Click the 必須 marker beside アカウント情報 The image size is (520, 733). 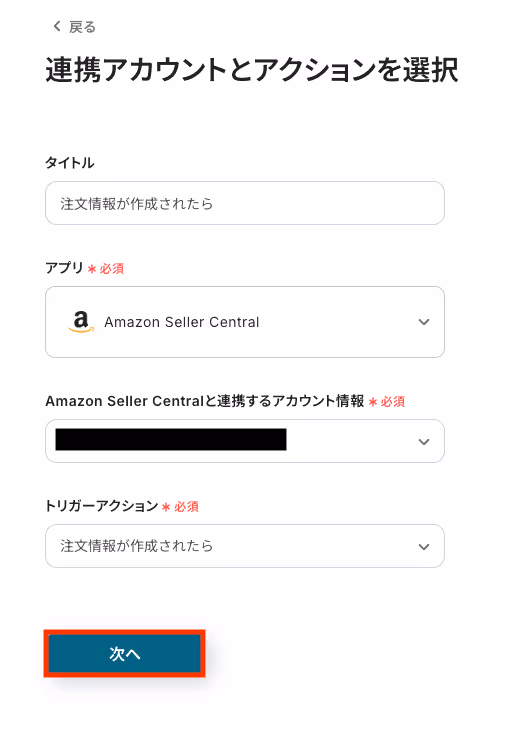coord(393,402)
